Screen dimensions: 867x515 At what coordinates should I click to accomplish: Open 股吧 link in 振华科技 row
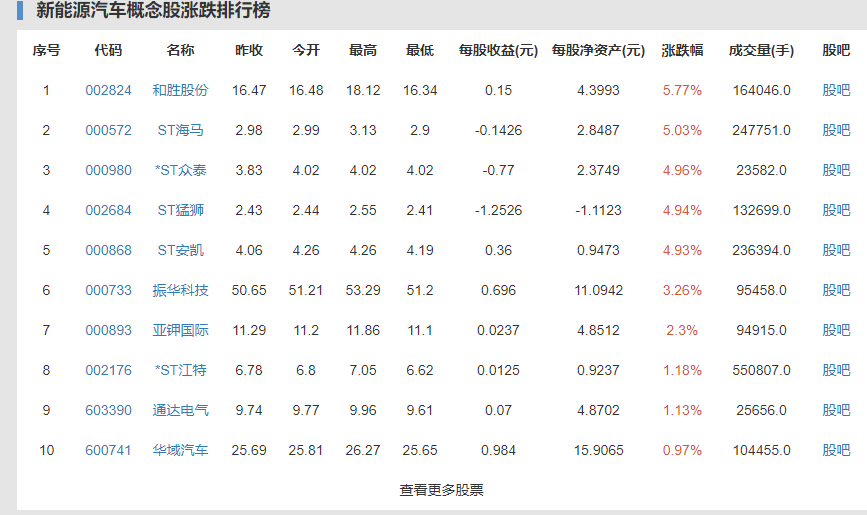pyautogui.click(x=836, y=290)
